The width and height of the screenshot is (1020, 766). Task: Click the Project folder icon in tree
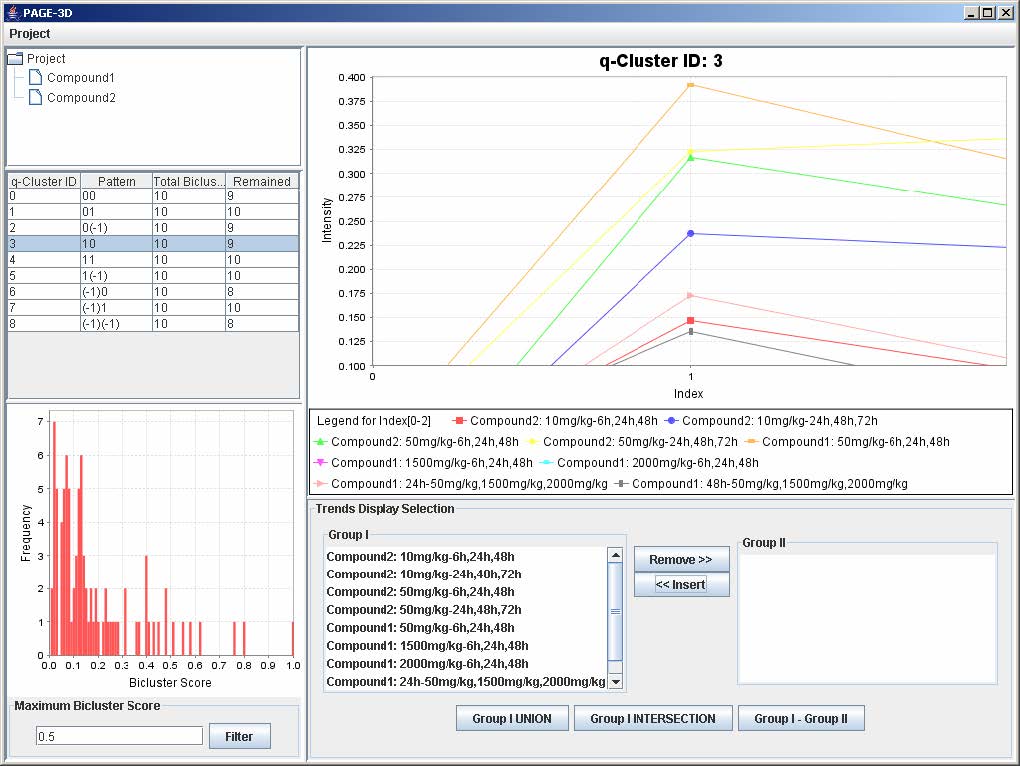coord(15,59)
